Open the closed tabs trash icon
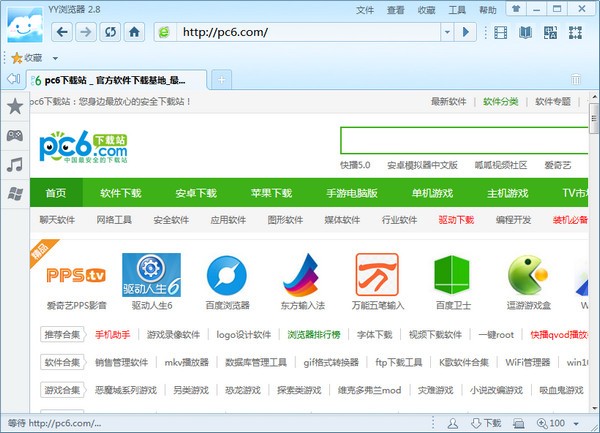Viewport: 600px width, 433px height. tap(576, 79)
